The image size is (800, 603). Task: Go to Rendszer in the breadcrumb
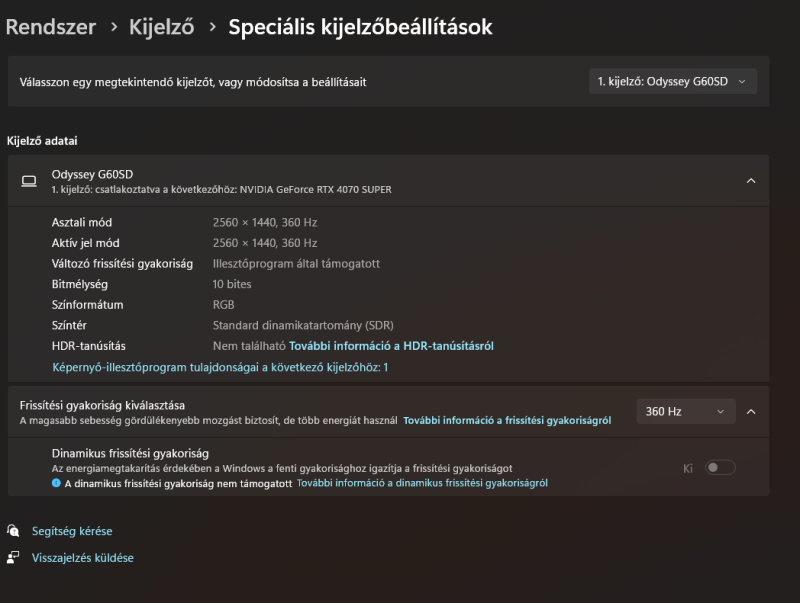[x=51, y=27]
